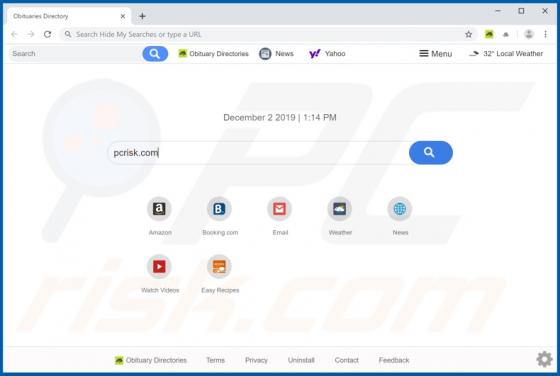Screen dimensions: 560x376
Task: Go forward to the next page
Action: 31,34
